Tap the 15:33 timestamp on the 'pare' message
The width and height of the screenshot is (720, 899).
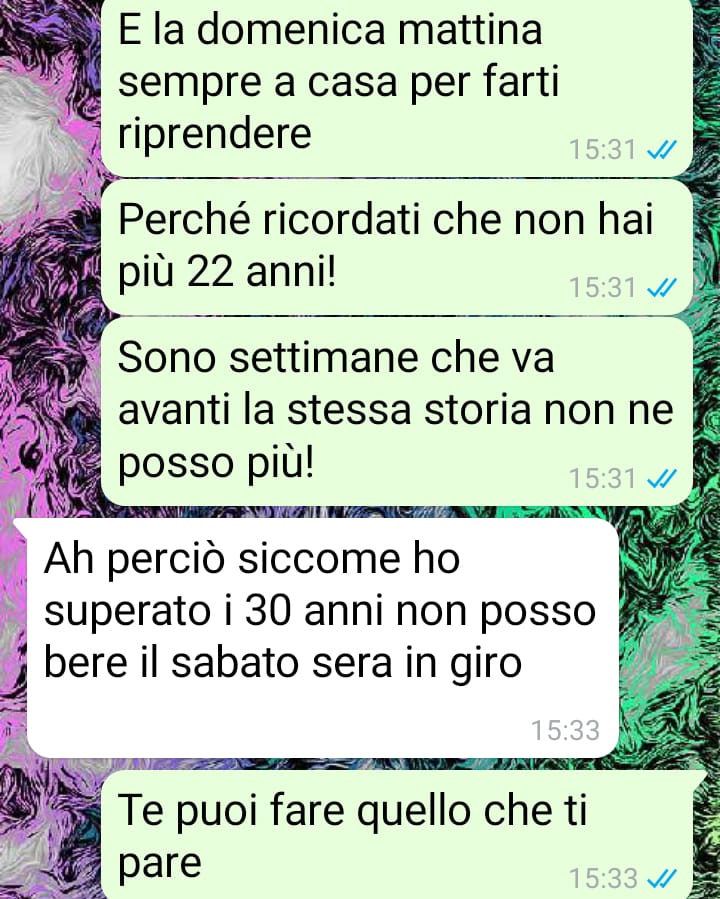602,878
